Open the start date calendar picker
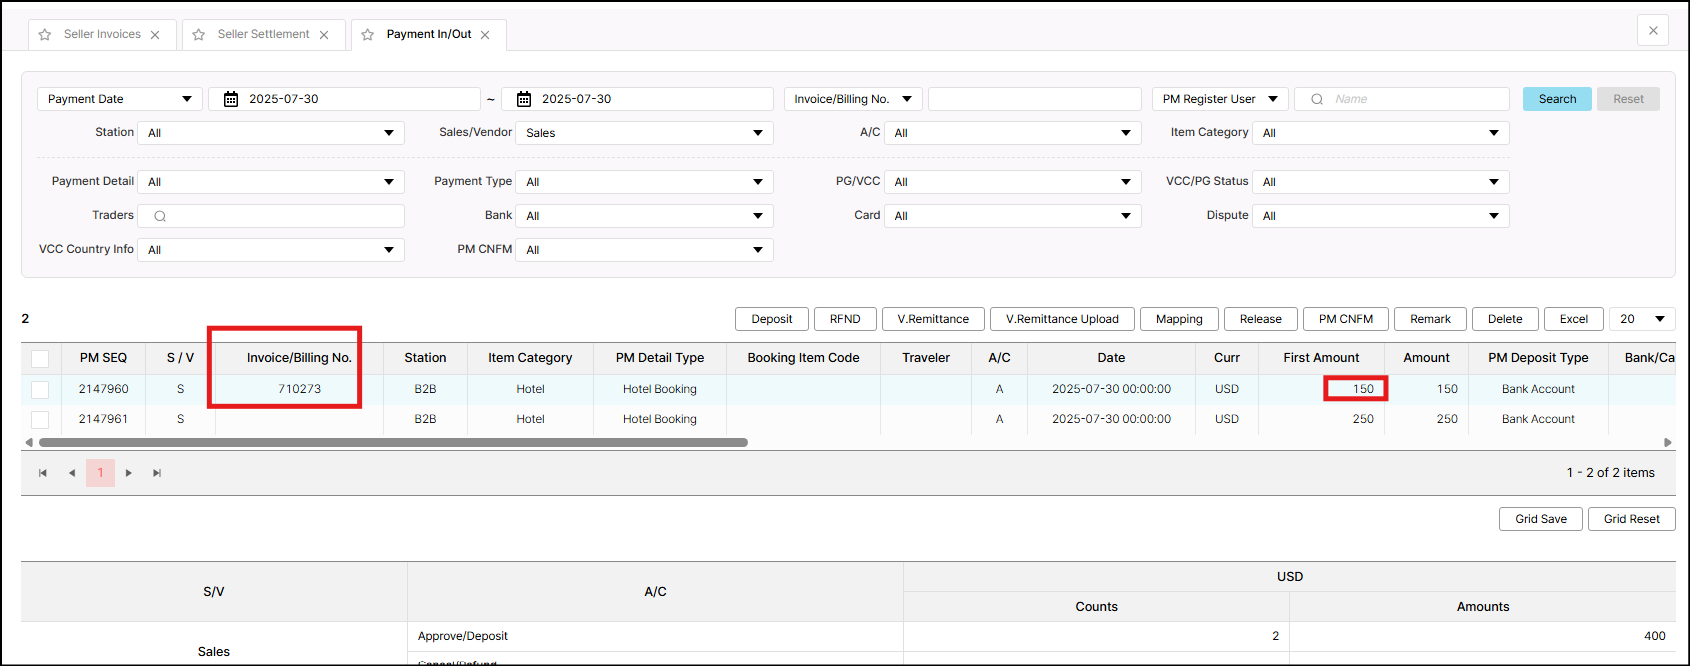The height and width of the screenshot is (666, 1690). pyautogui.click(x=231, y=99)
